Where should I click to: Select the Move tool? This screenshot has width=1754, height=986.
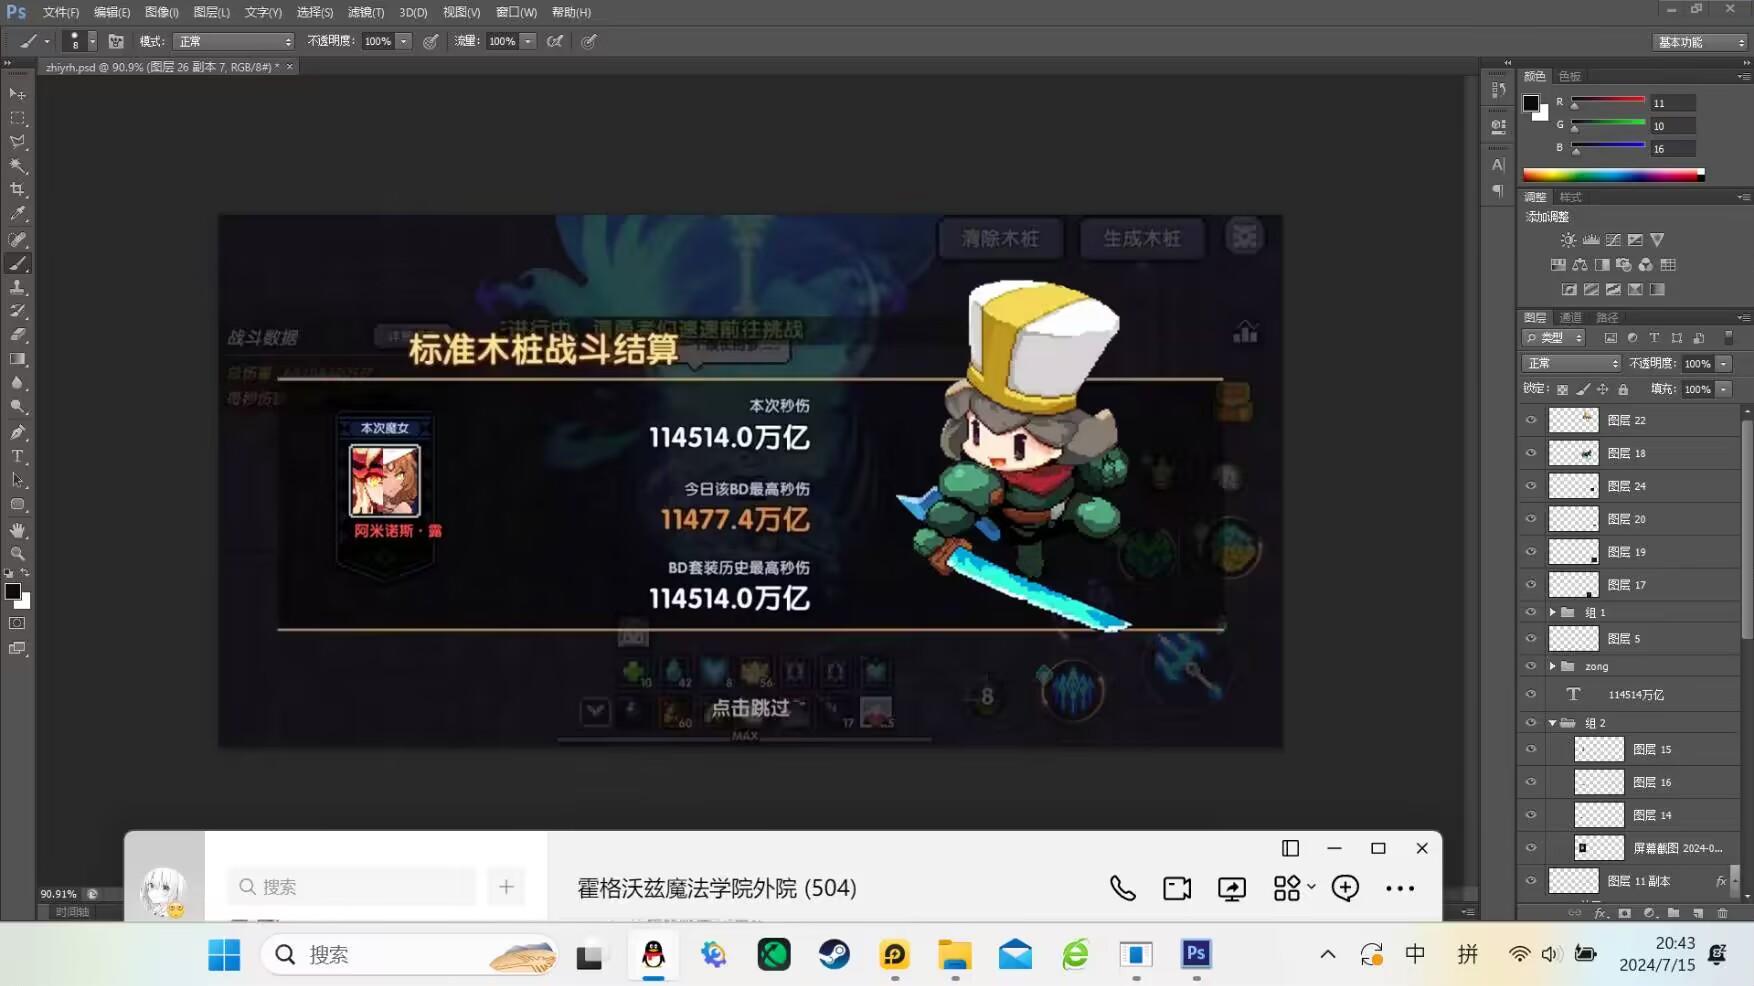[x=17, y=94]
